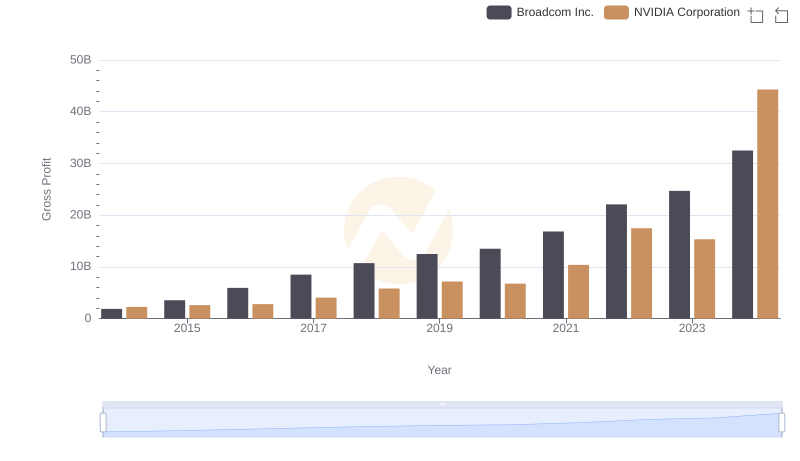Click the 2019 x-axis label

tap(439, 328)
